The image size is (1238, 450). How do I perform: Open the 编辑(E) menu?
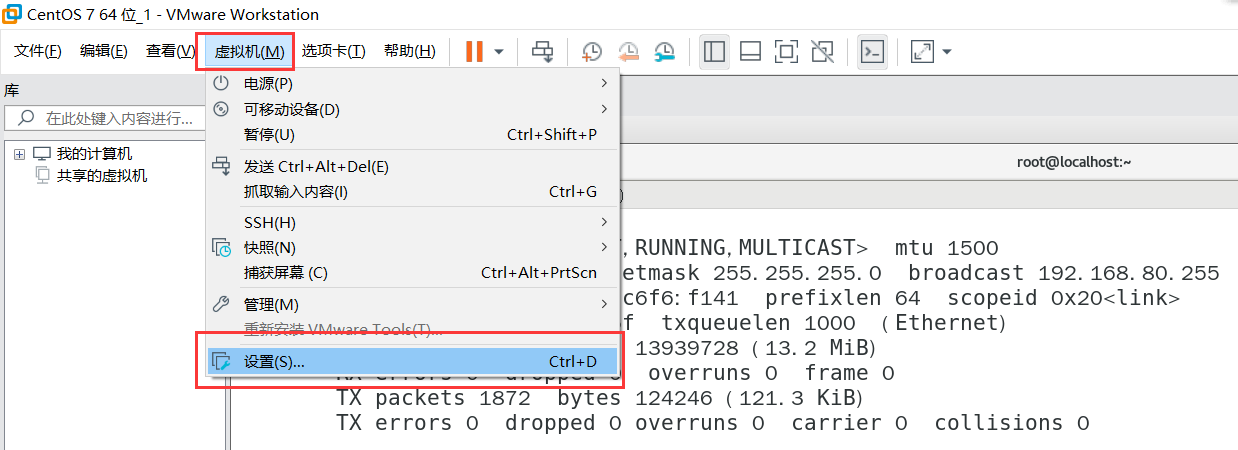104,51
